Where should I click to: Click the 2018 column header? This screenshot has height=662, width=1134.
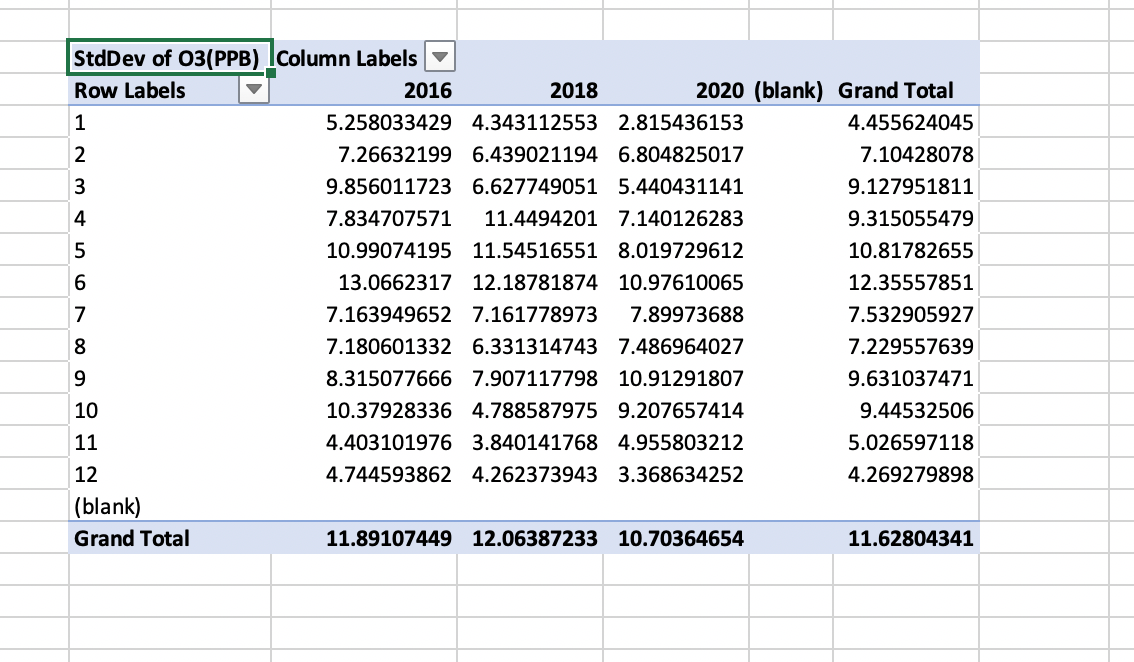coord(573,91)
